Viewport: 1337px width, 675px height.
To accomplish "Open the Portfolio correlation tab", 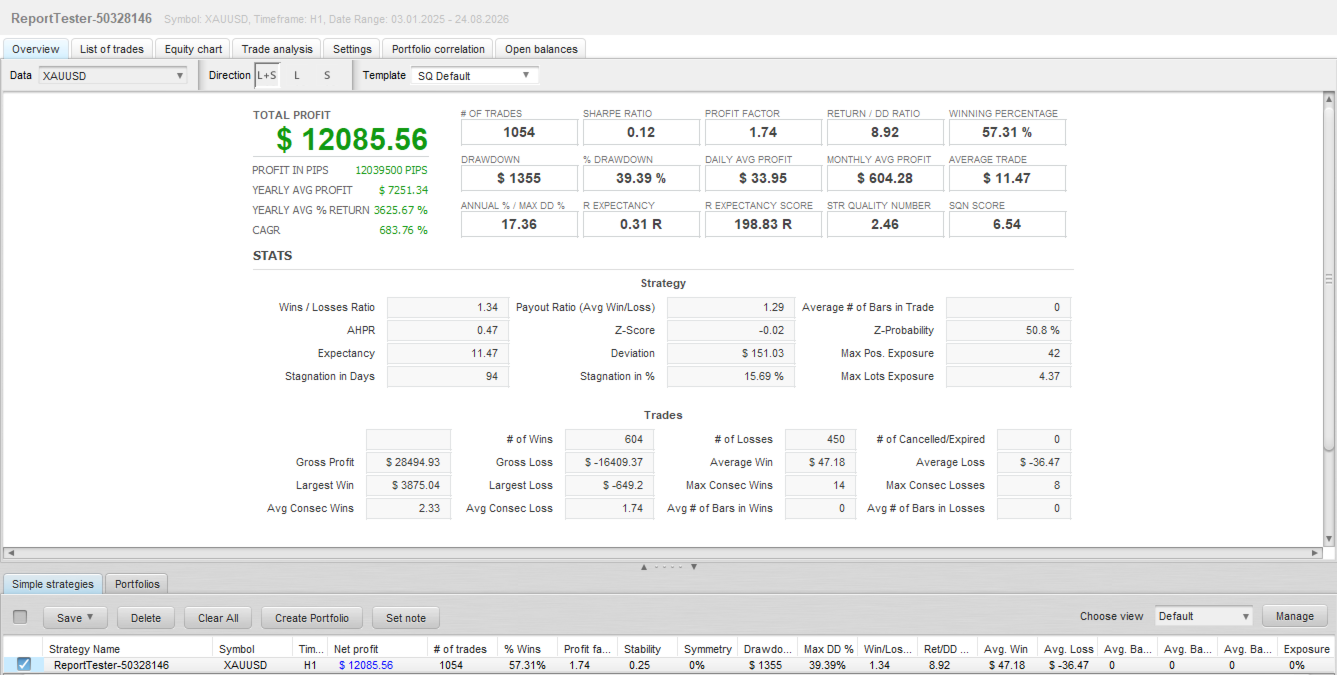I will coord(438,49).
